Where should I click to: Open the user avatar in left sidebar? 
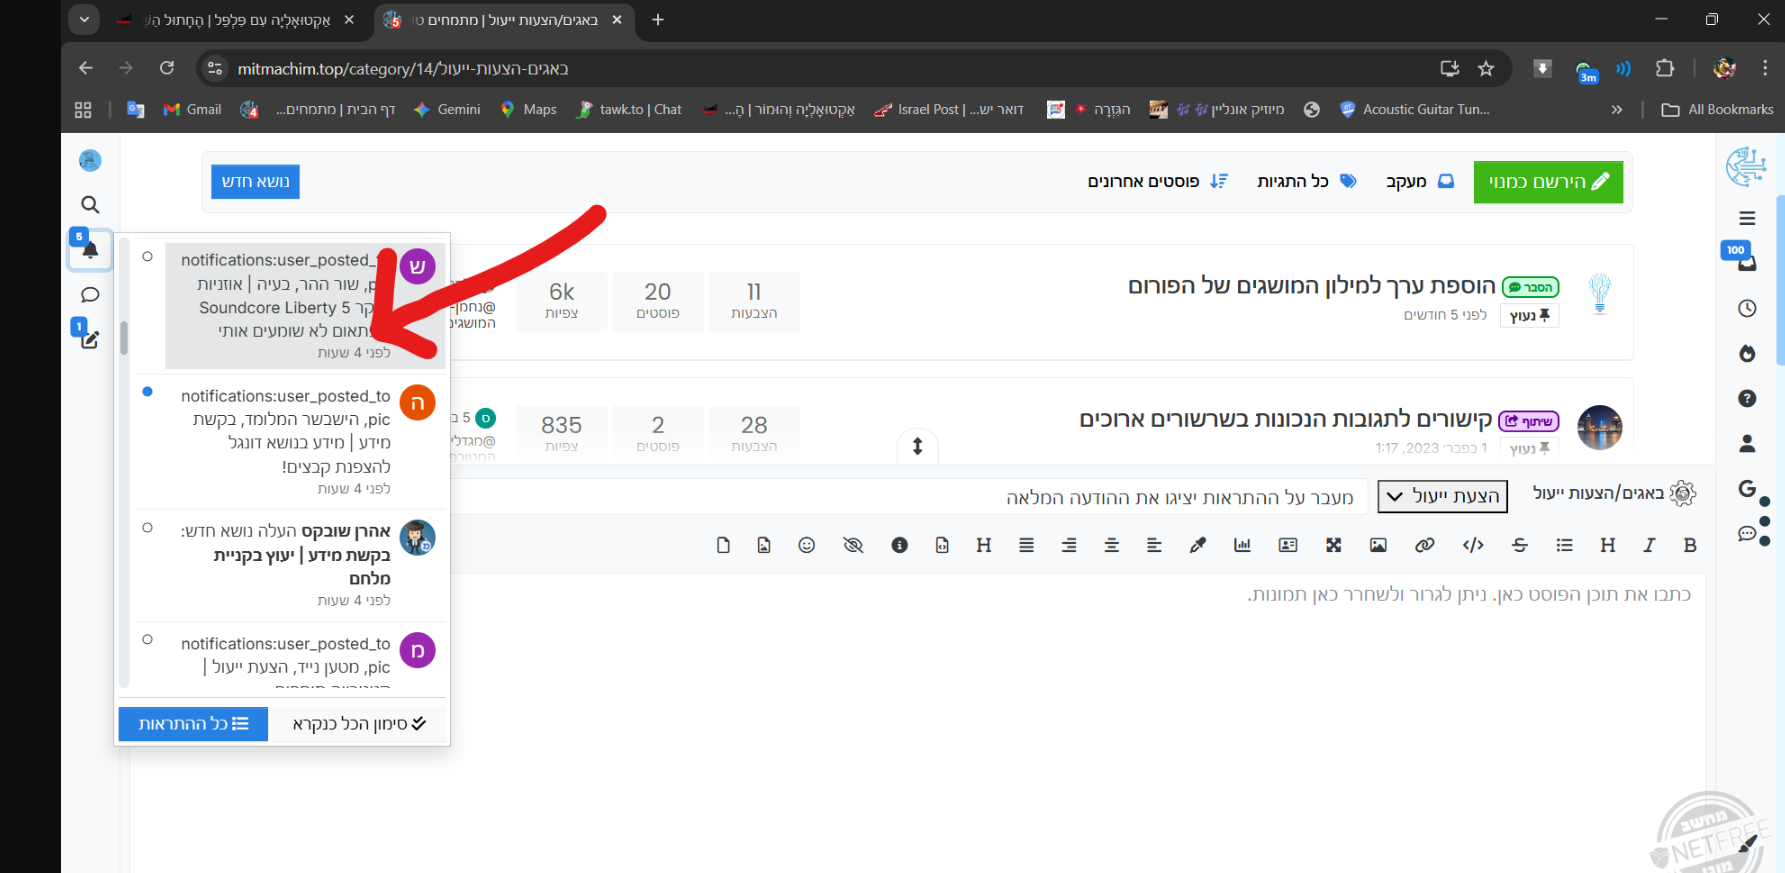click(90, 160)
